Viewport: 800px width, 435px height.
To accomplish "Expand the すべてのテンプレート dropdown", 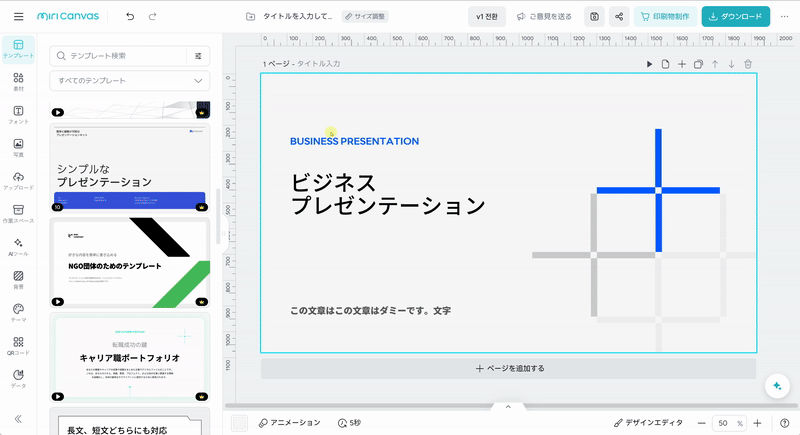I will 130,81.
